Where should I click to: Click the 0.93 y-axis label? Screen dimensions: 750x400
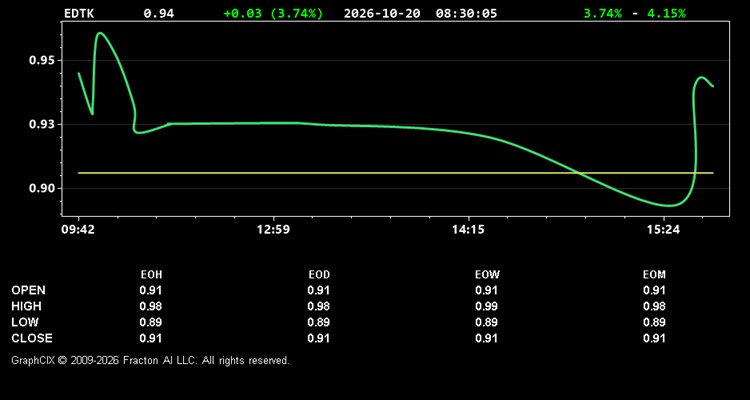click(42, 124)
